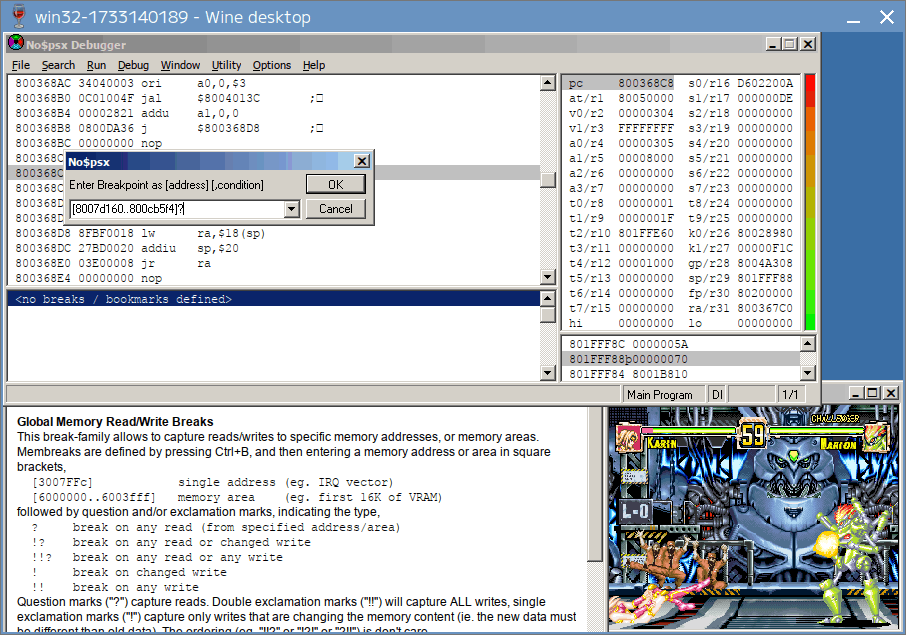Viewport: 906px width, 635px height.
Task: Click the s1/r17 register value 000000DE
Action: (x=765, y=98)
